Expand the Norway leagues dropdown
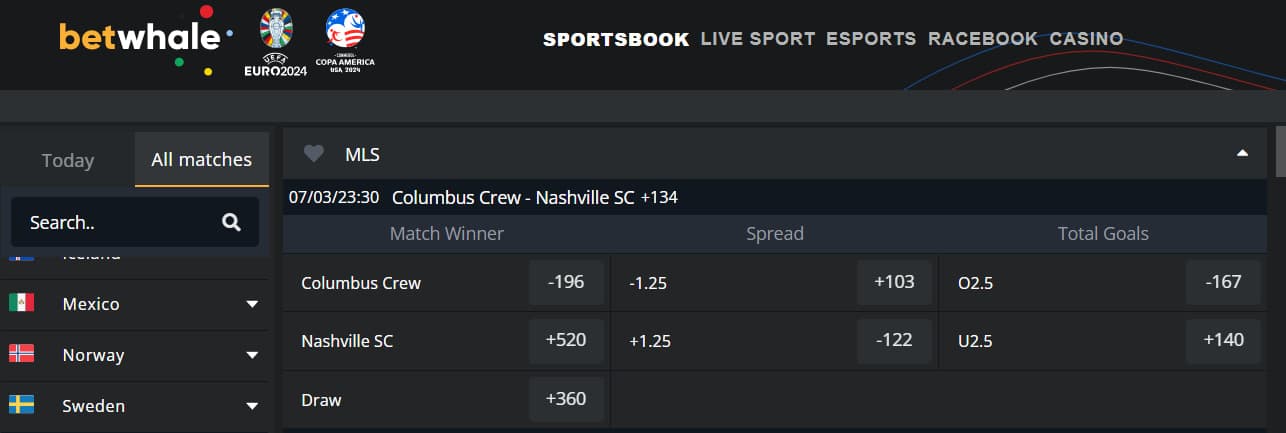1286x433 pixels. (x=252, y=355)
